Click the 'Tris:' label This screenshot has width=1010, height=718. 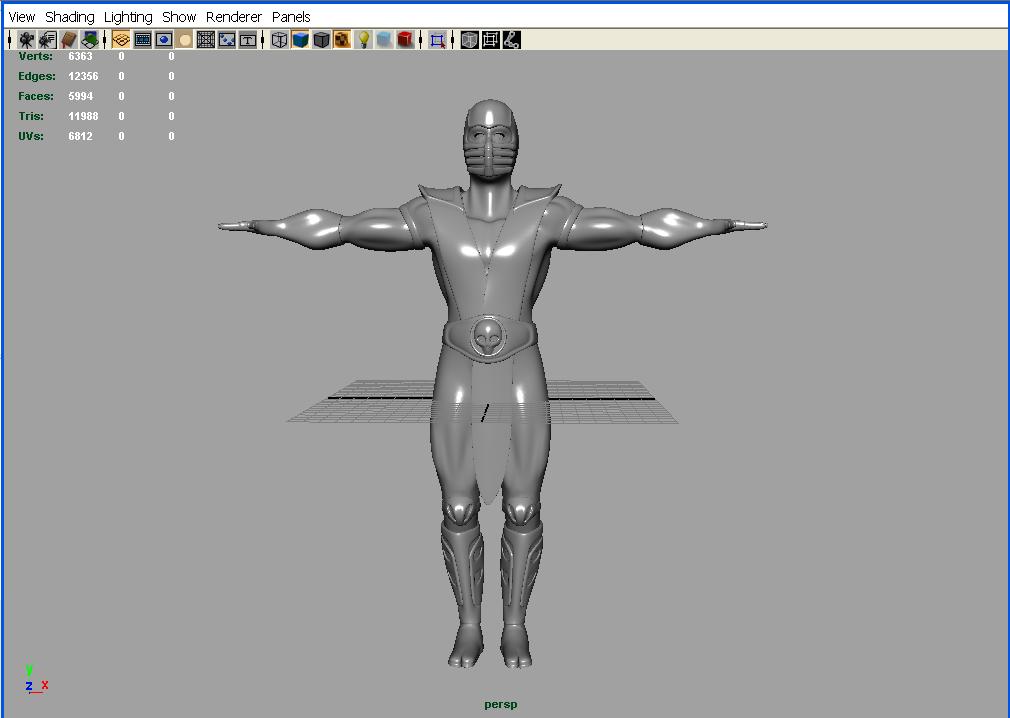coord(31,116)
